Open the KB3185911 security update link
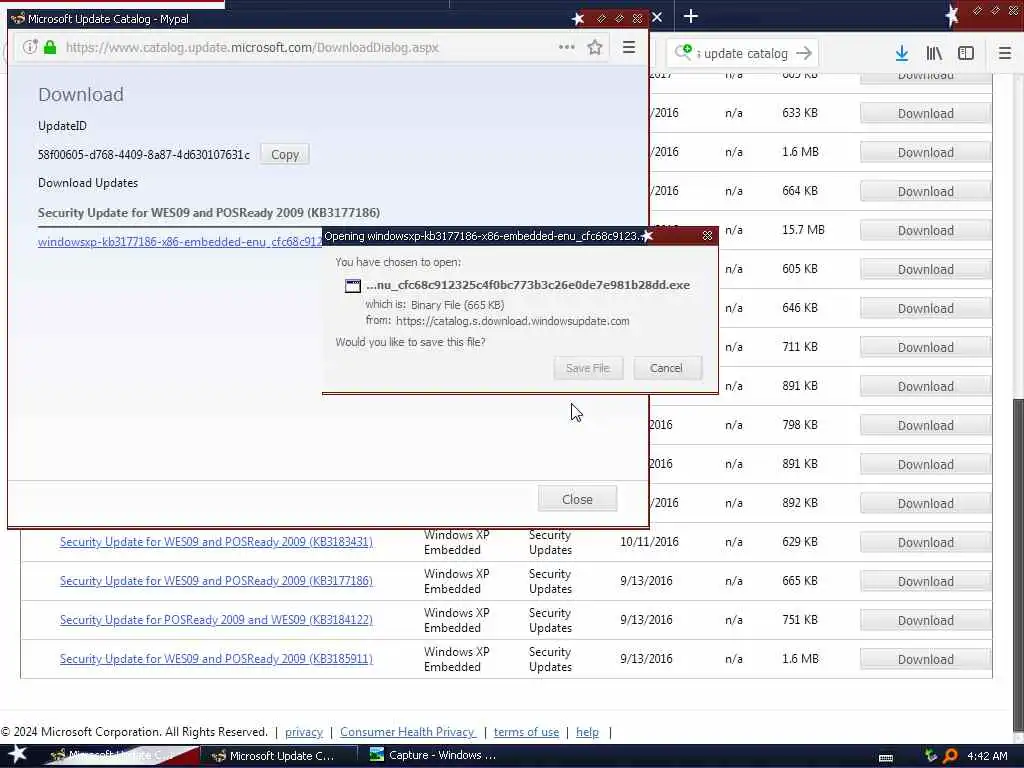 point(216,659)
